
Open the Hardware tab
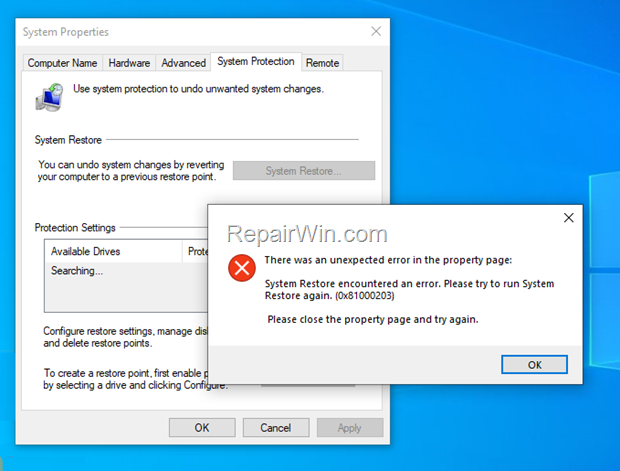pyautogui.click(x=129, y=63)
